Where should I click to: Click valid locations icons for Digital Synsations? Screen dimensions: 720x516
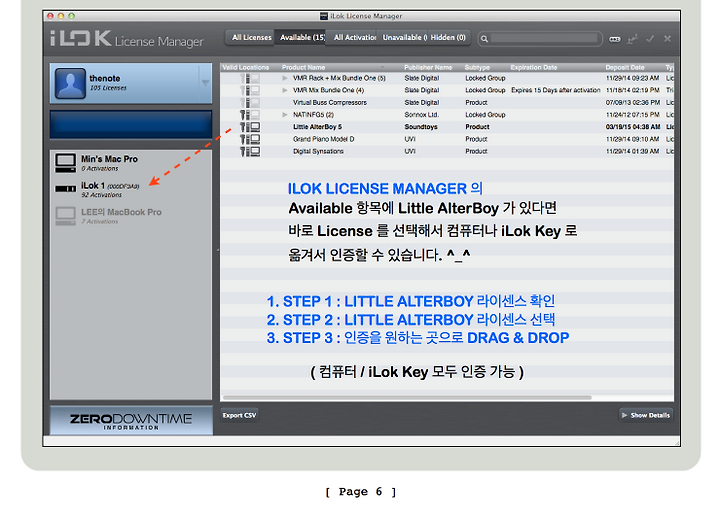(x=250, y=151)
